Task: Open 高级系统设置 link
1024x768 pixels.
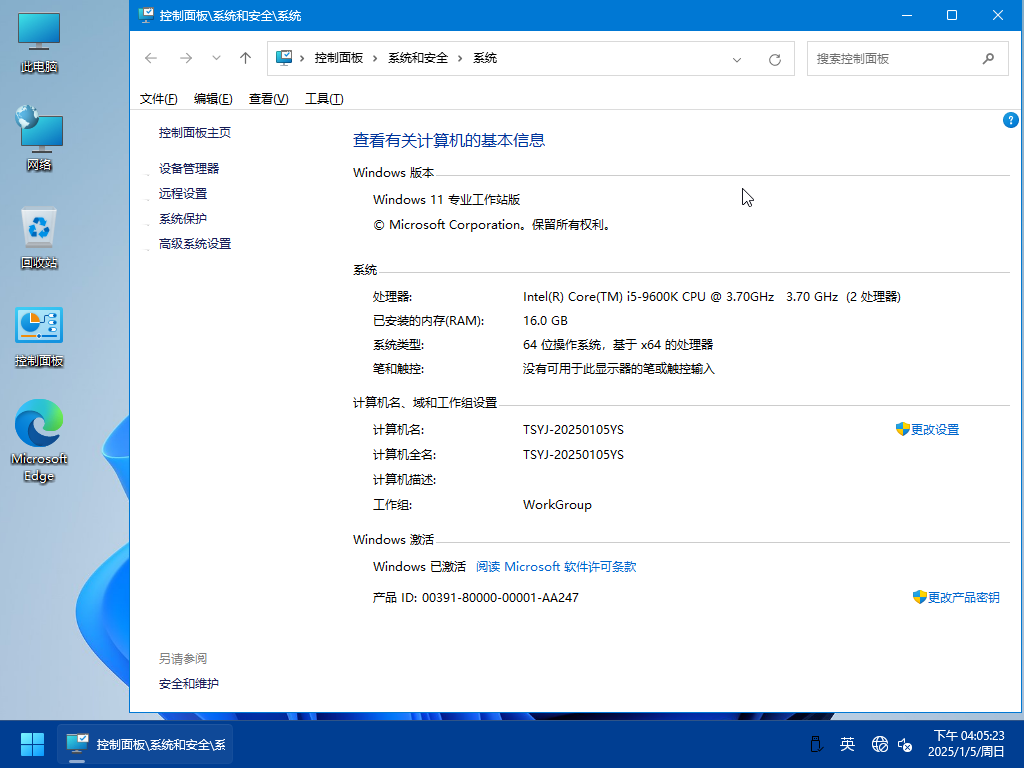Action: tap(195, 244)
